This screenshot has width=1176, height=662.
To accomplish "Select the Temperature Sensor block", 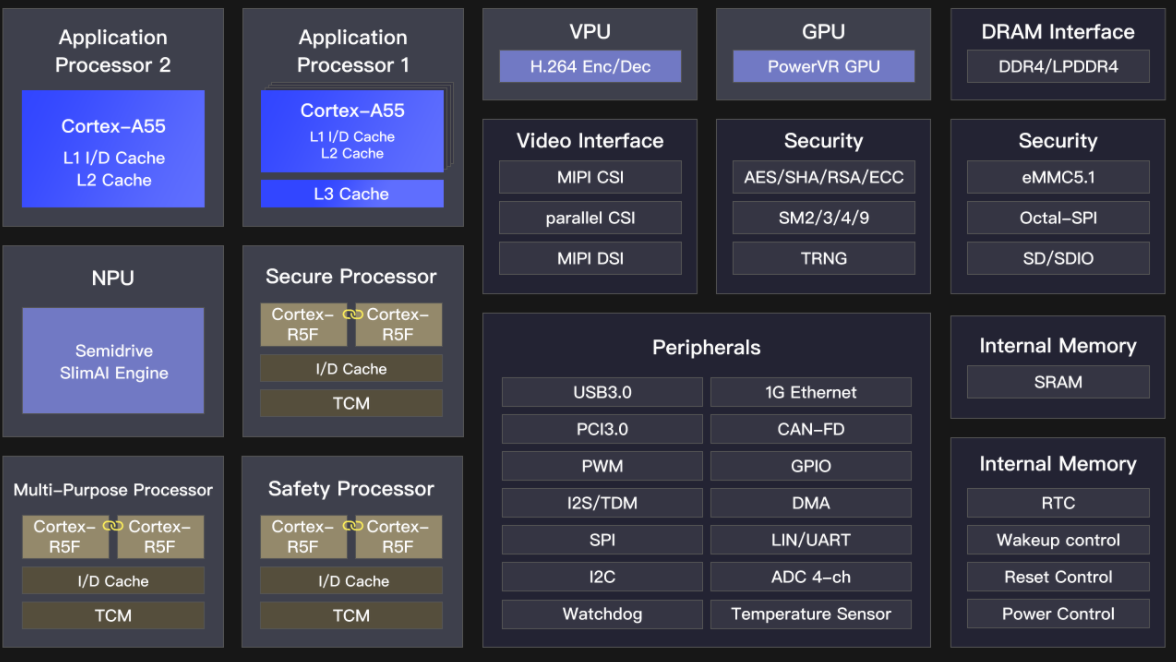I will (810, 614).
